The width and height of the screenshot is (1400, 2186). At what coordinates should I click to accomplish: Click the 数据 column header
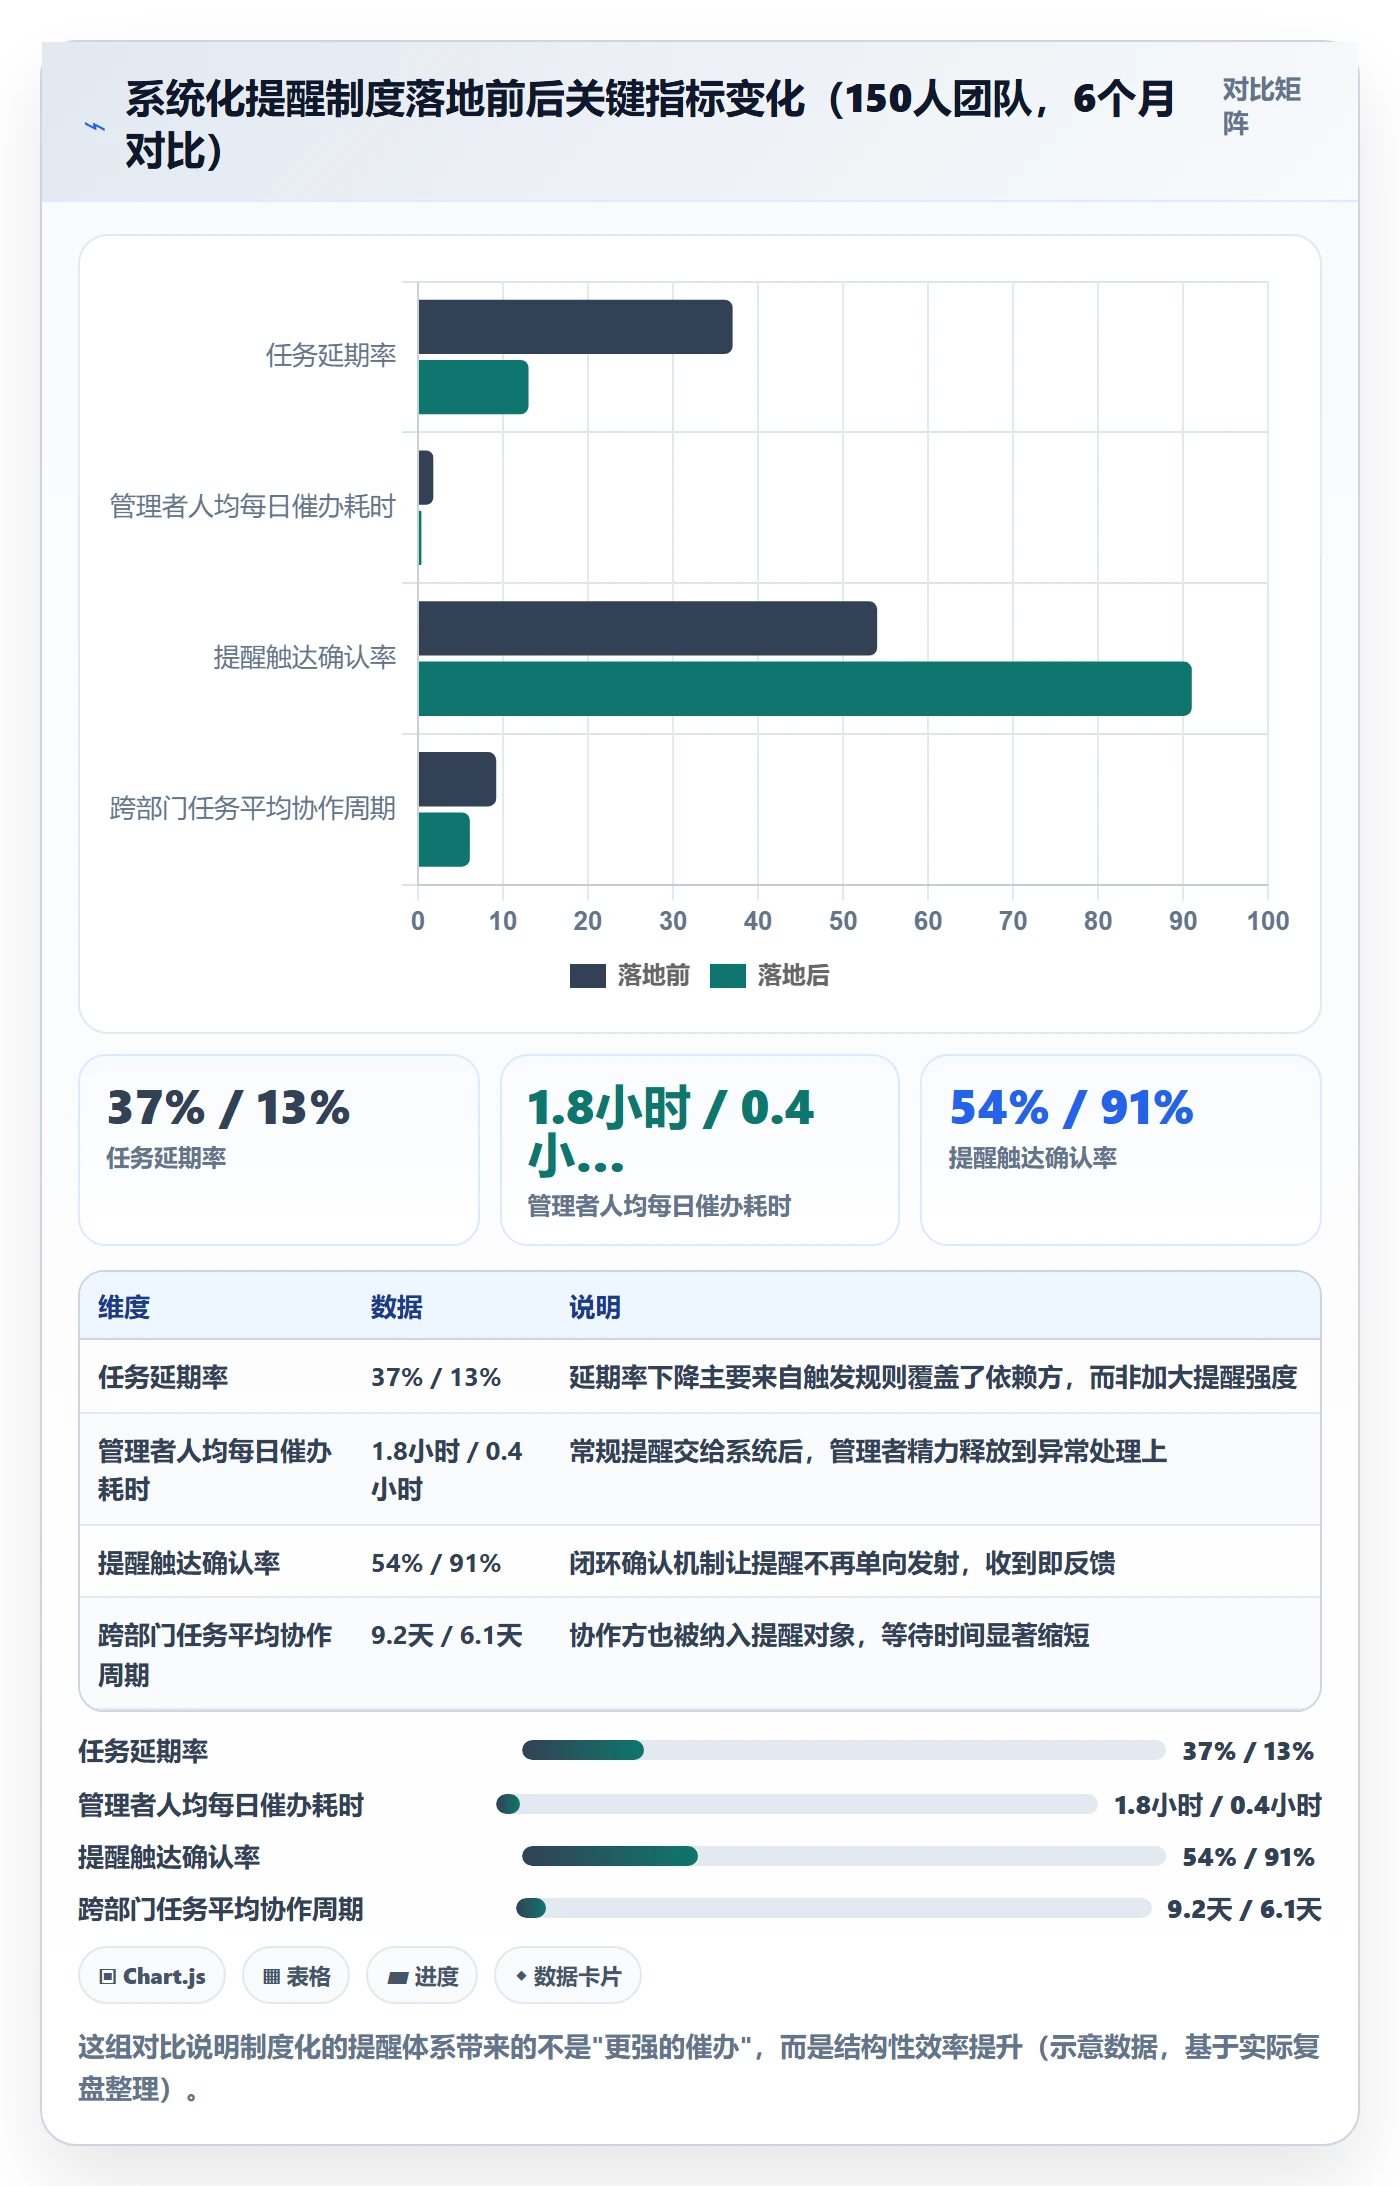pos(397,1307)
